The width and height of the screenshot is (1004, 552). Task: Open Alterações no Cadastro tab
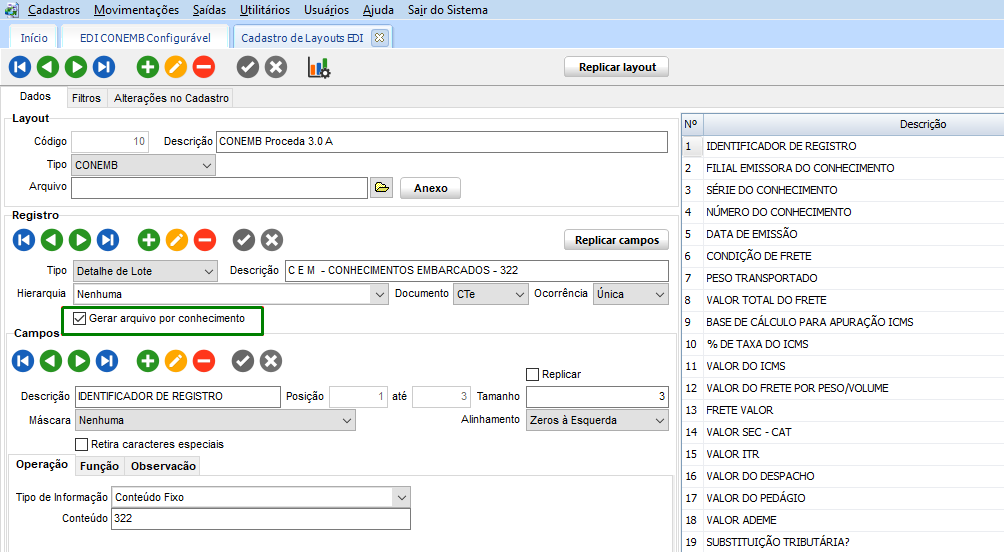click(171, 98)
